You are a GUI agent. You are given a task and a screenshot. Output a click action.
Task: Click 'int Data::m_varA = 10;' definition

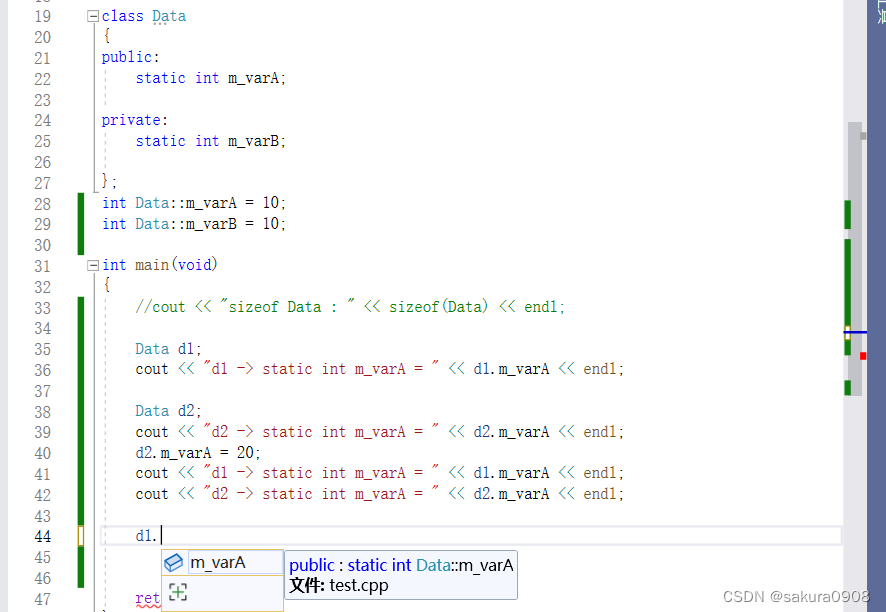194,203
